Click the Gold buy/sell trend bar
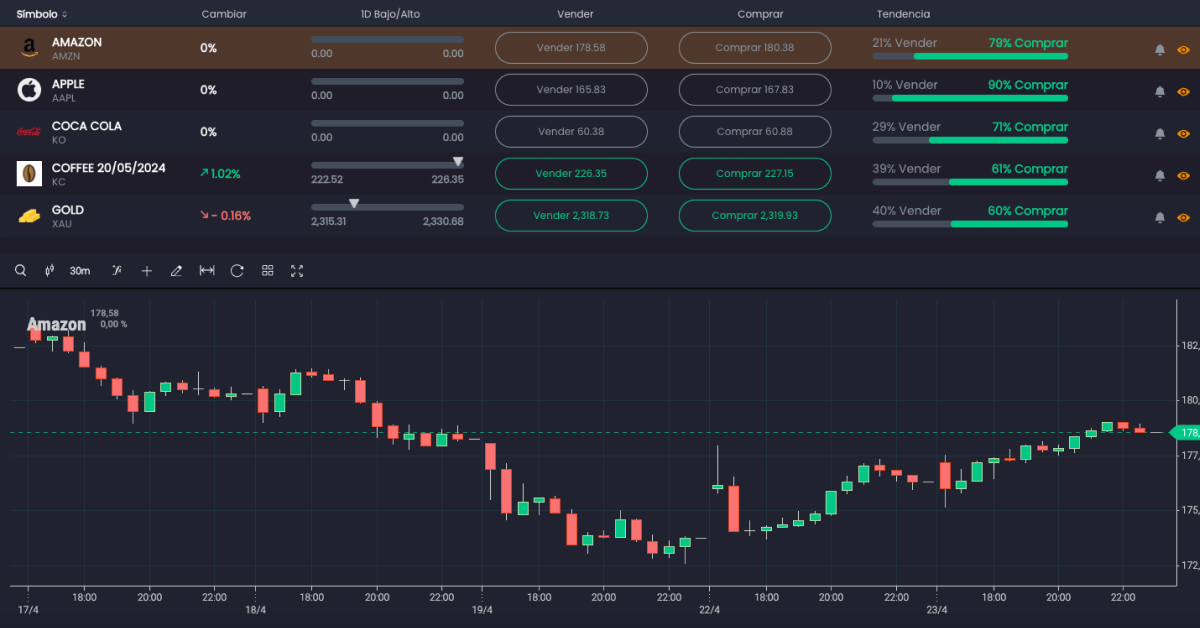Screen dimensions: 1200x628 [x=970, y=224]
